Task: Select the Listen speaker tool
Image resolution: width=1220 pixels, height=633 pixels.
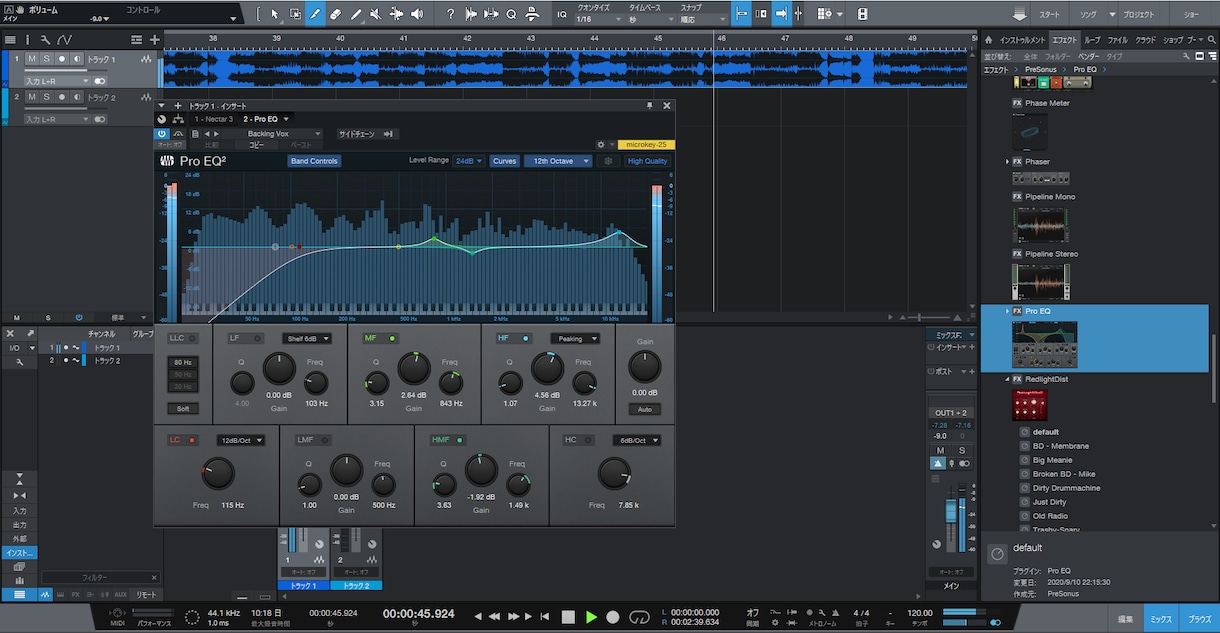Action: 416,14
